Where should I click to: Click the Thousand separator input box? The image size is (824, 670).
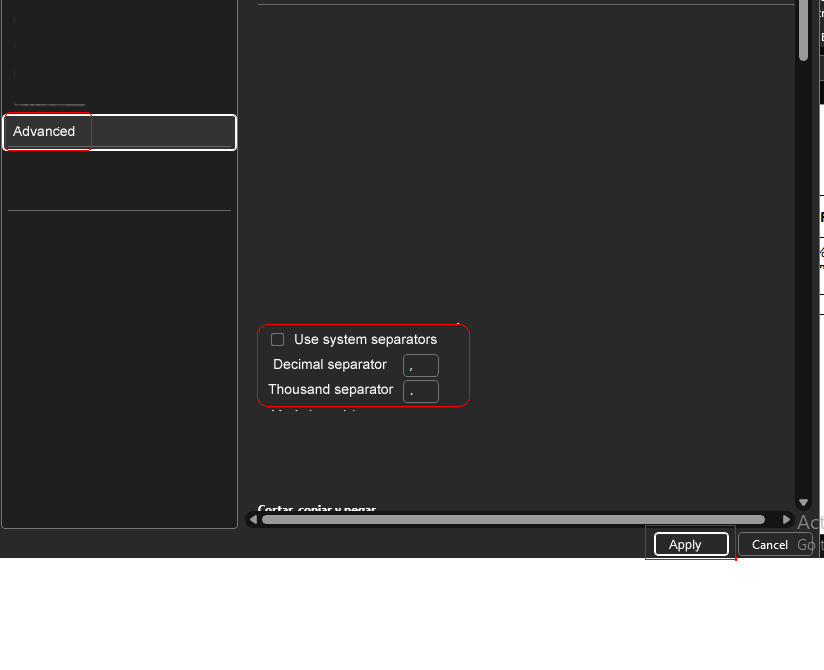coord(420,391)
